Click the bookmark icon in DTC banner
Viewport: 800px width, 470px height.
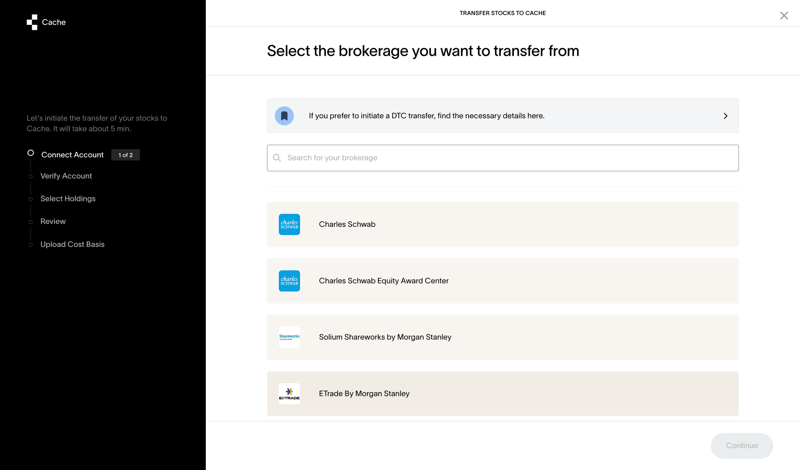tap(284, 116)
